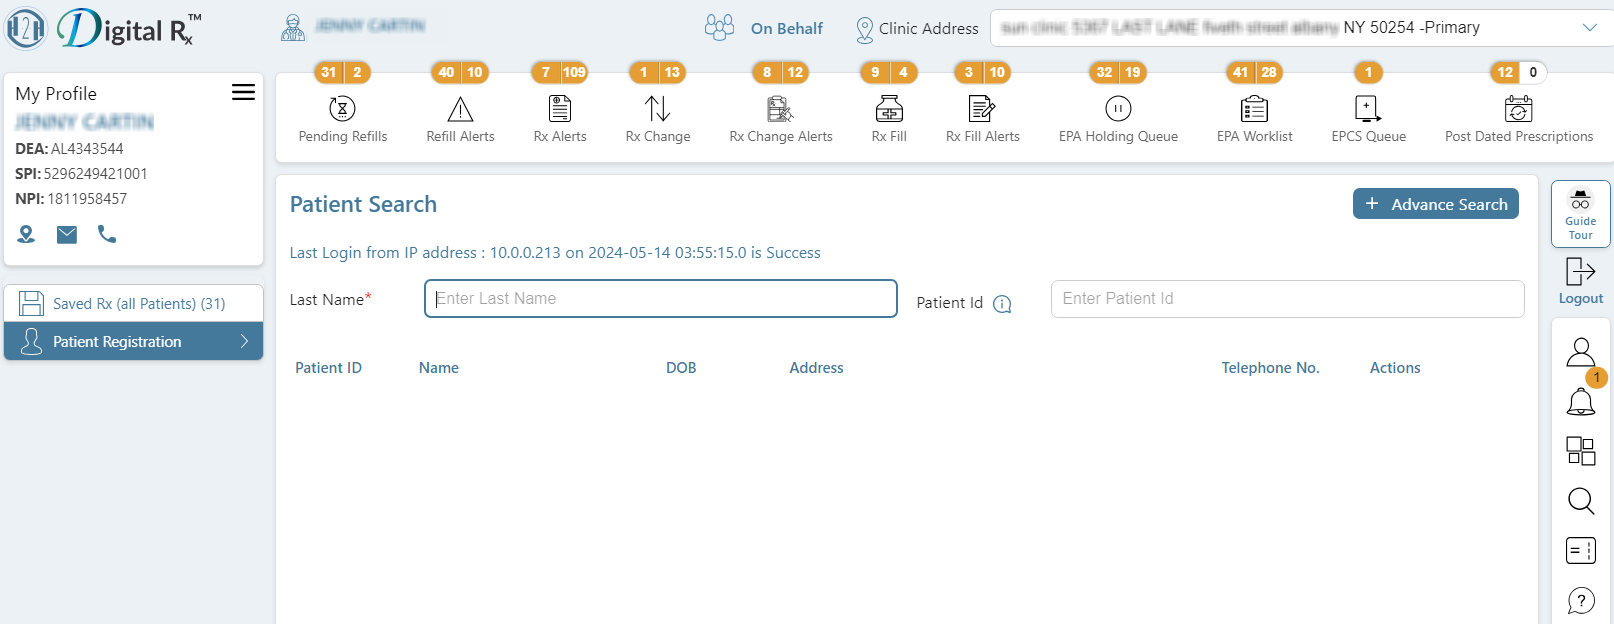Open the Refill Alerts icon
This screenshot has width=1614, height=624.
click(460, 110)
